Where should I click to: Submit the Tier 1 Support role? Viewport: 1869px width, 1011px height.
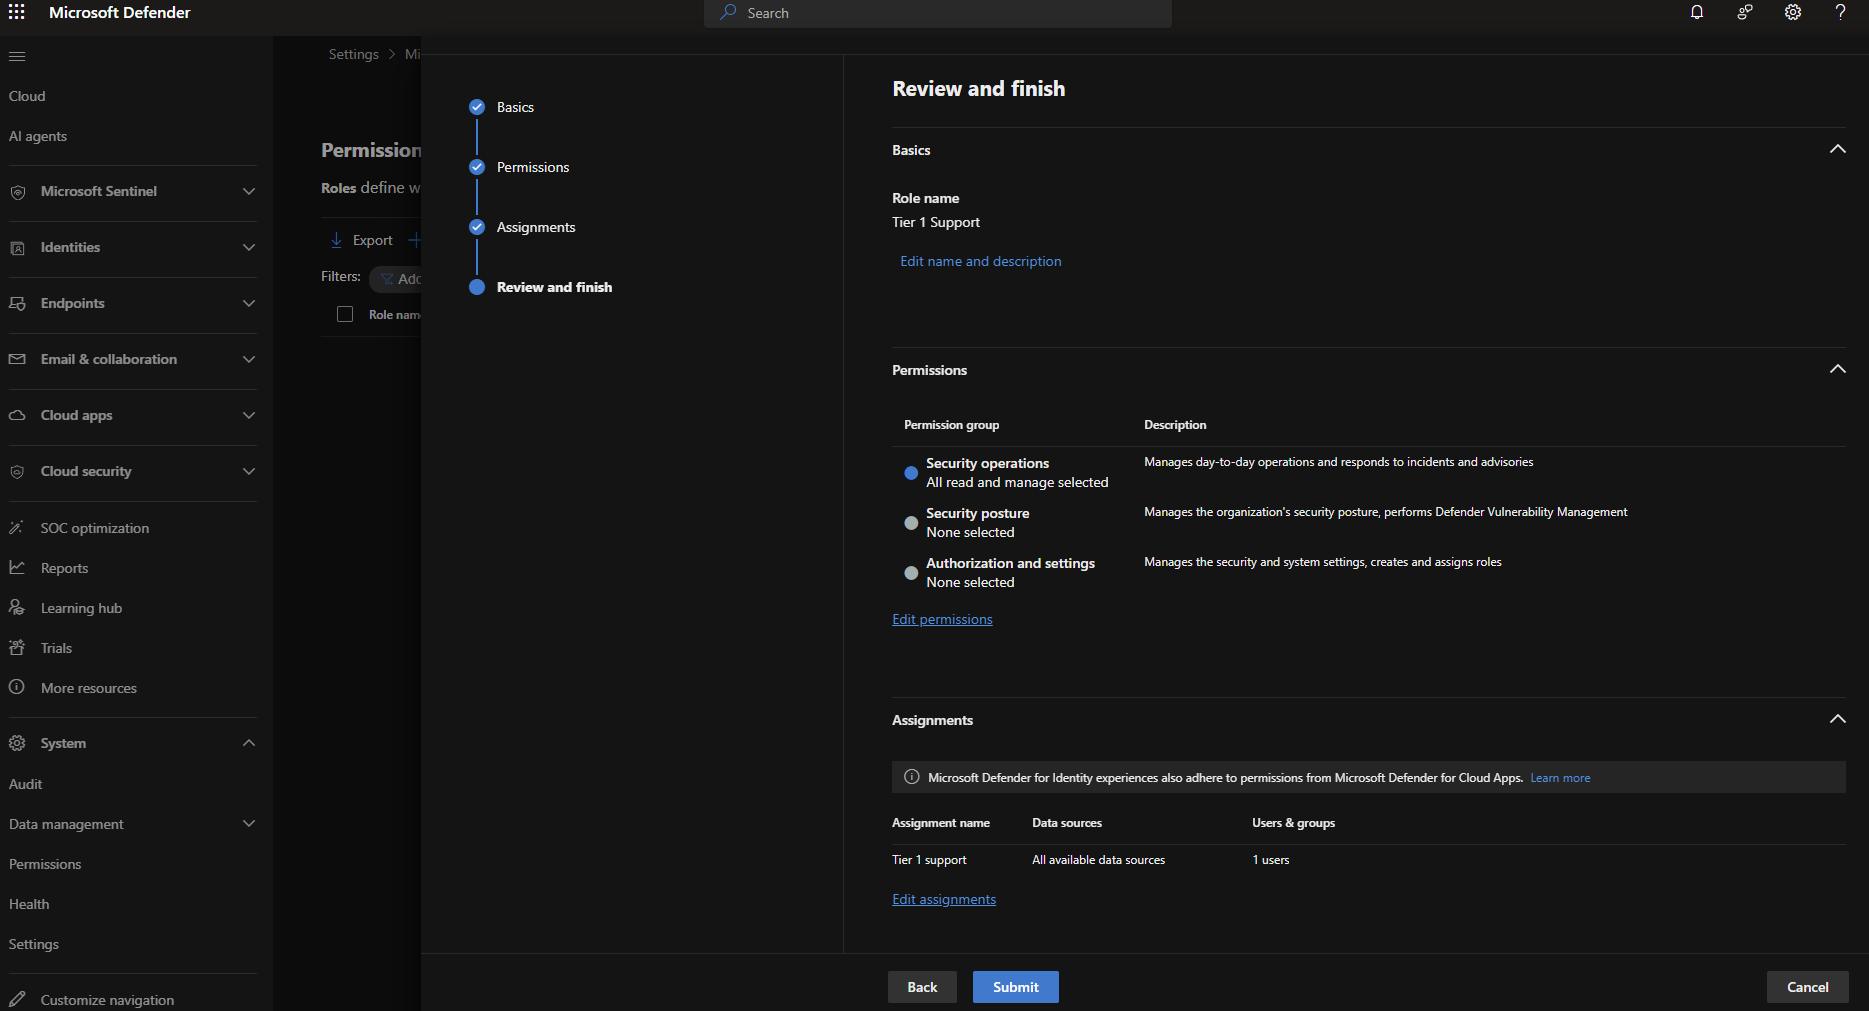[x=1015, y=987]
